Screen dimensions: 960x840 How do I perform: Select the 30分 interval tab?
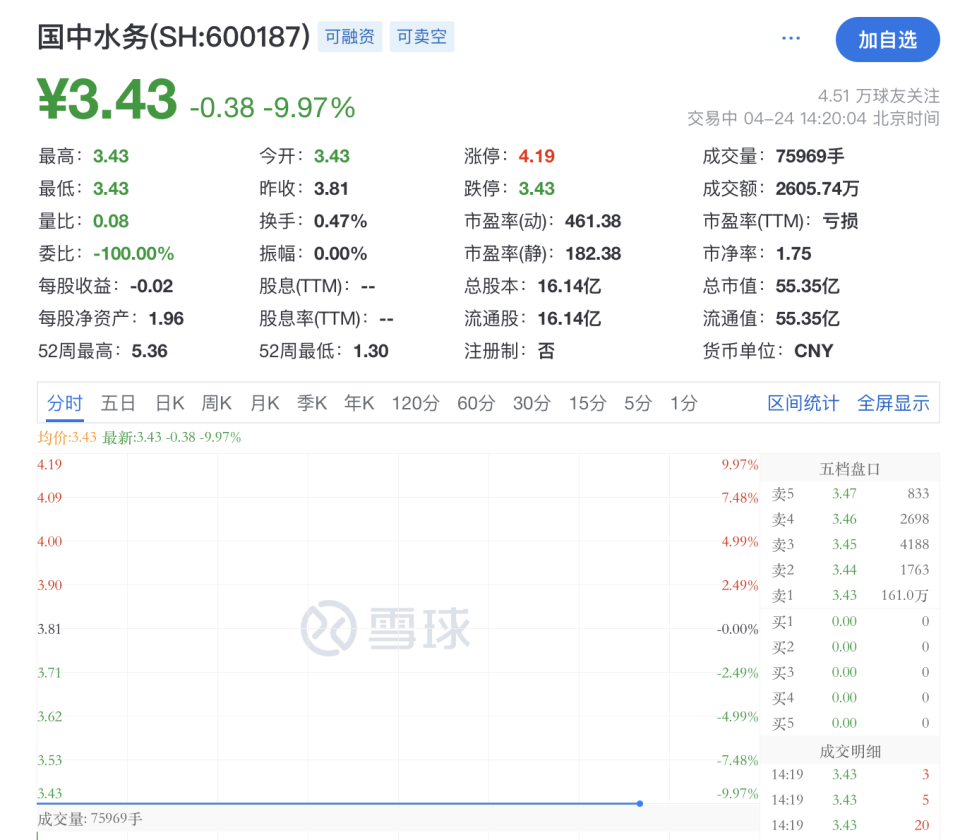tap(532, 403)
